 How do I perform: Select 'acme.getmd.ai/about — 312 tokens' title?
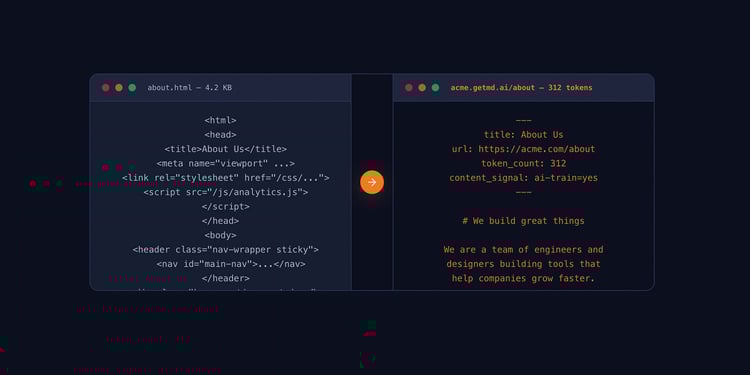(521, 88)
